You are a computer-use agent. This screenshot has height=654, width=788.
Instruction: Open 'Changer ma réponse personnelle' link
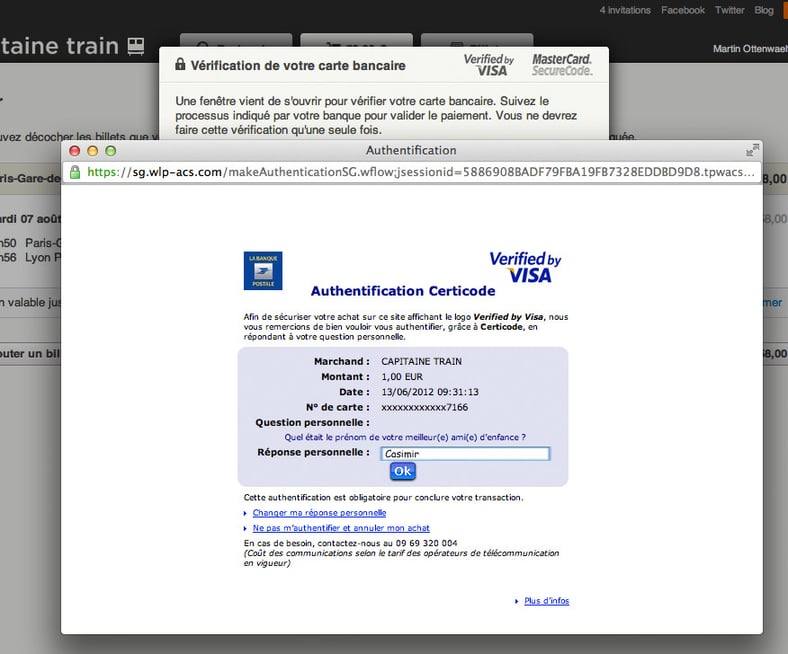coord(319,513)
